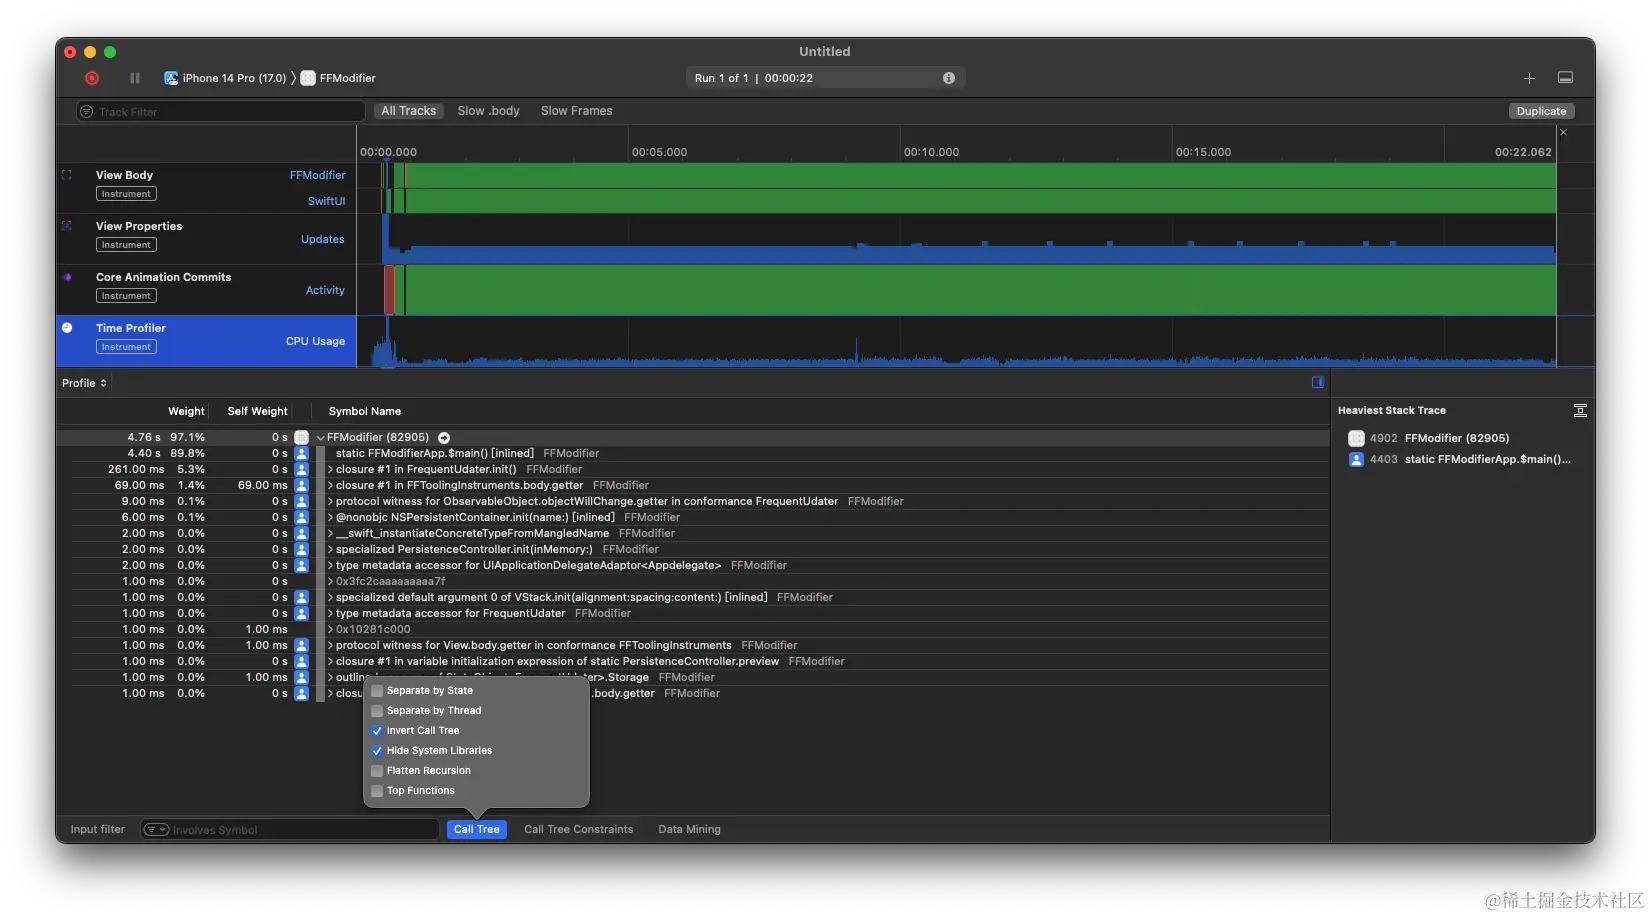Screen dimensions: 1651x917
Task: Select the 0x10281c000 symbol row
Action: 692,629
